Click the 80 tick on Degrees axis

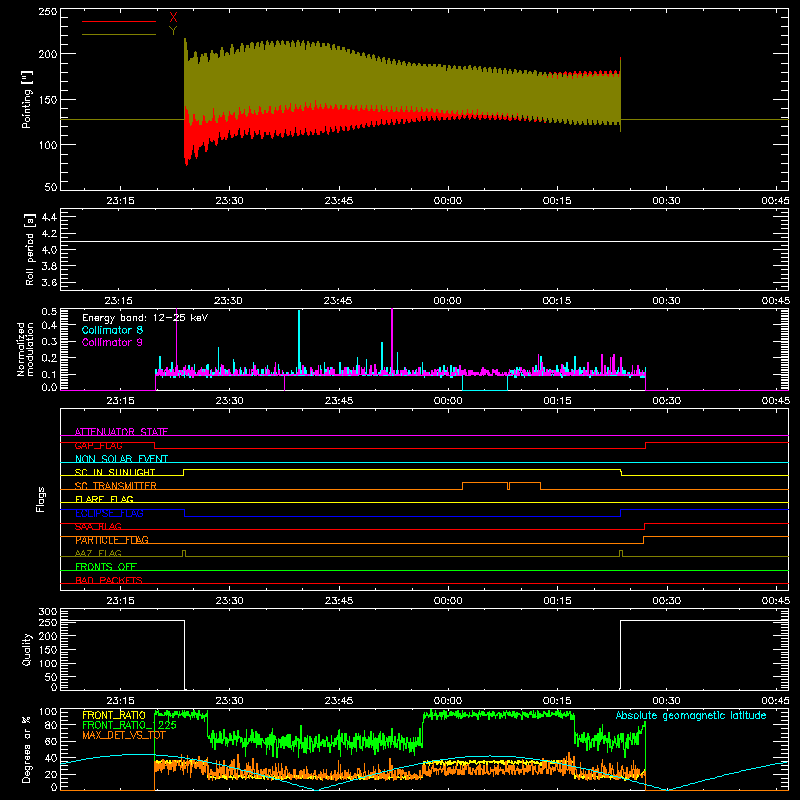click(51, 725)
